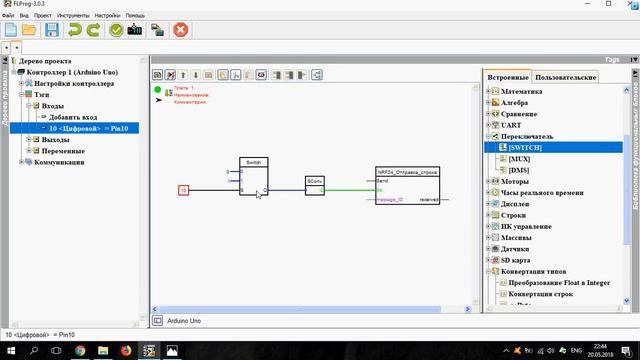Select the [SWITCH] block in the library

coord(553,147)
